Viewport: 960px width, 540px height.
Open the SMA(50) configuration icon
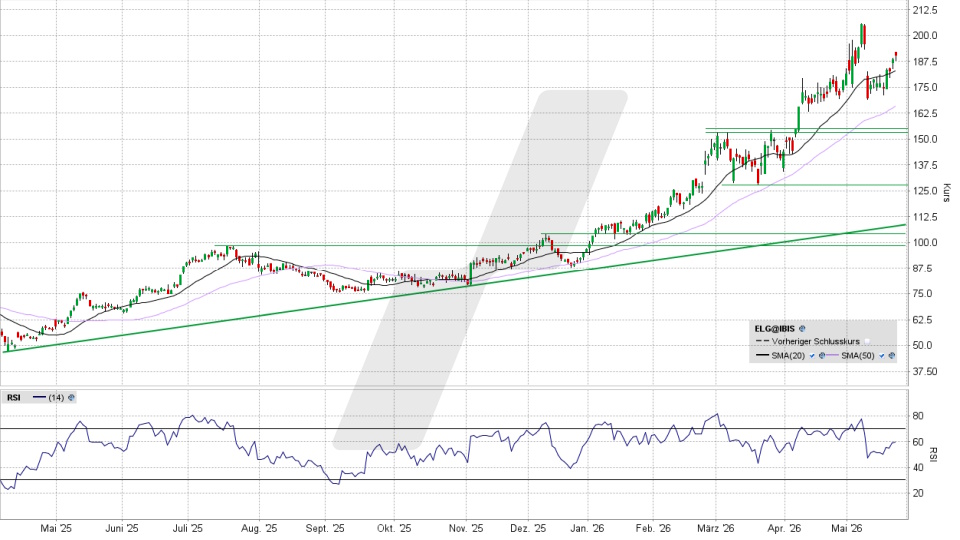click(891, 355)
